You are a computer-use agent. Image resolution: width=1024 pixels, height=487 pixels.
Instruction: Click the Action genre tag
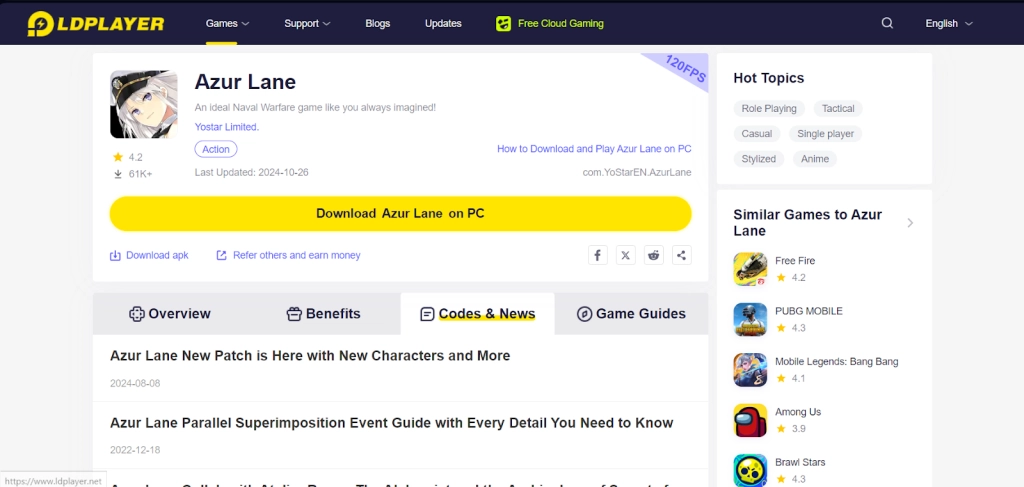click(216, 149)
